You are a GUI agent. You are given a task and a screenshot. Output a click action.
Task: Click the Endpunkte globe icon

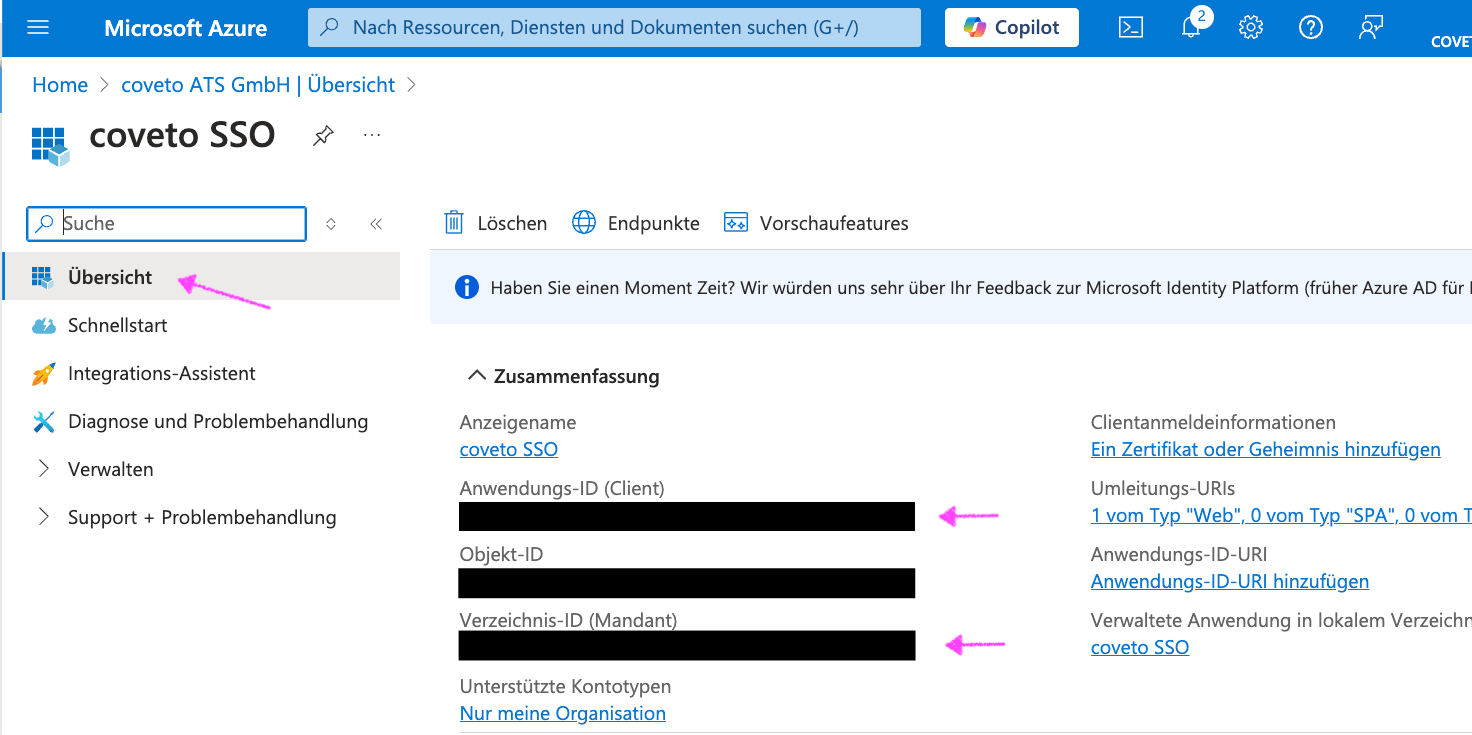click(x=584, y=222)
